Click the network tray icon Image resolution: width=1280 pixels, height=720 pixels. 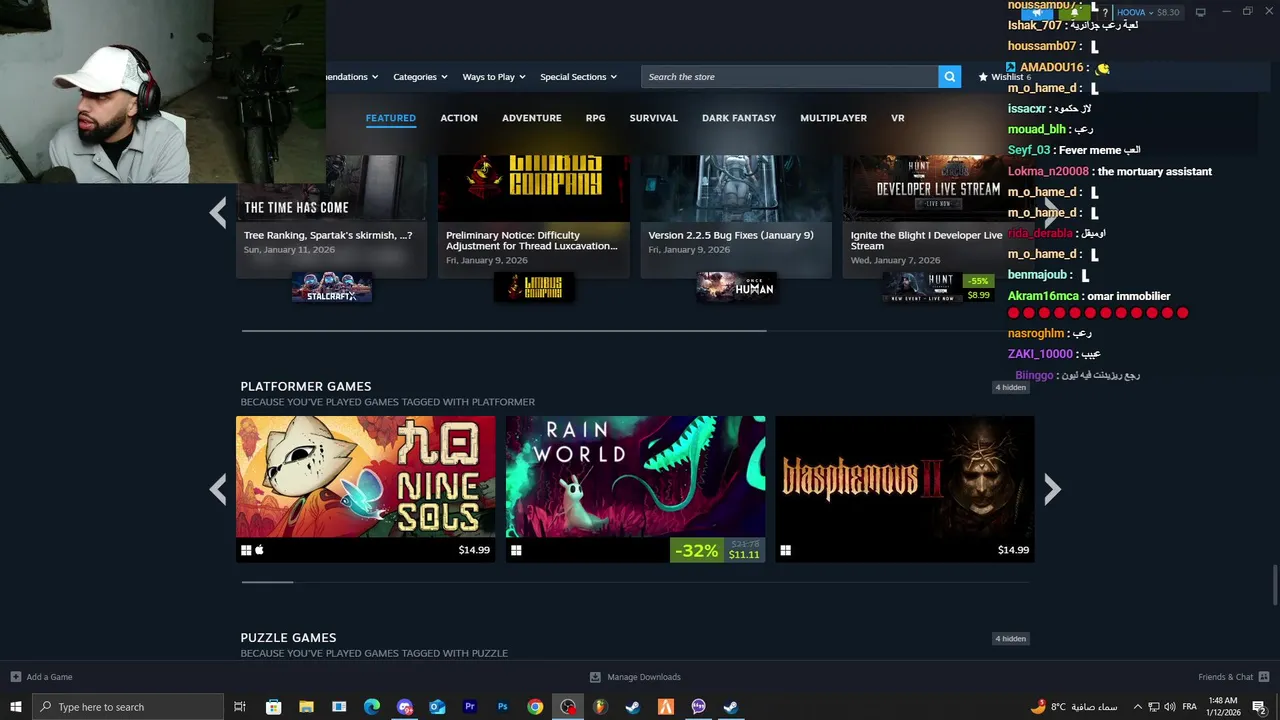coord(1154,707)
